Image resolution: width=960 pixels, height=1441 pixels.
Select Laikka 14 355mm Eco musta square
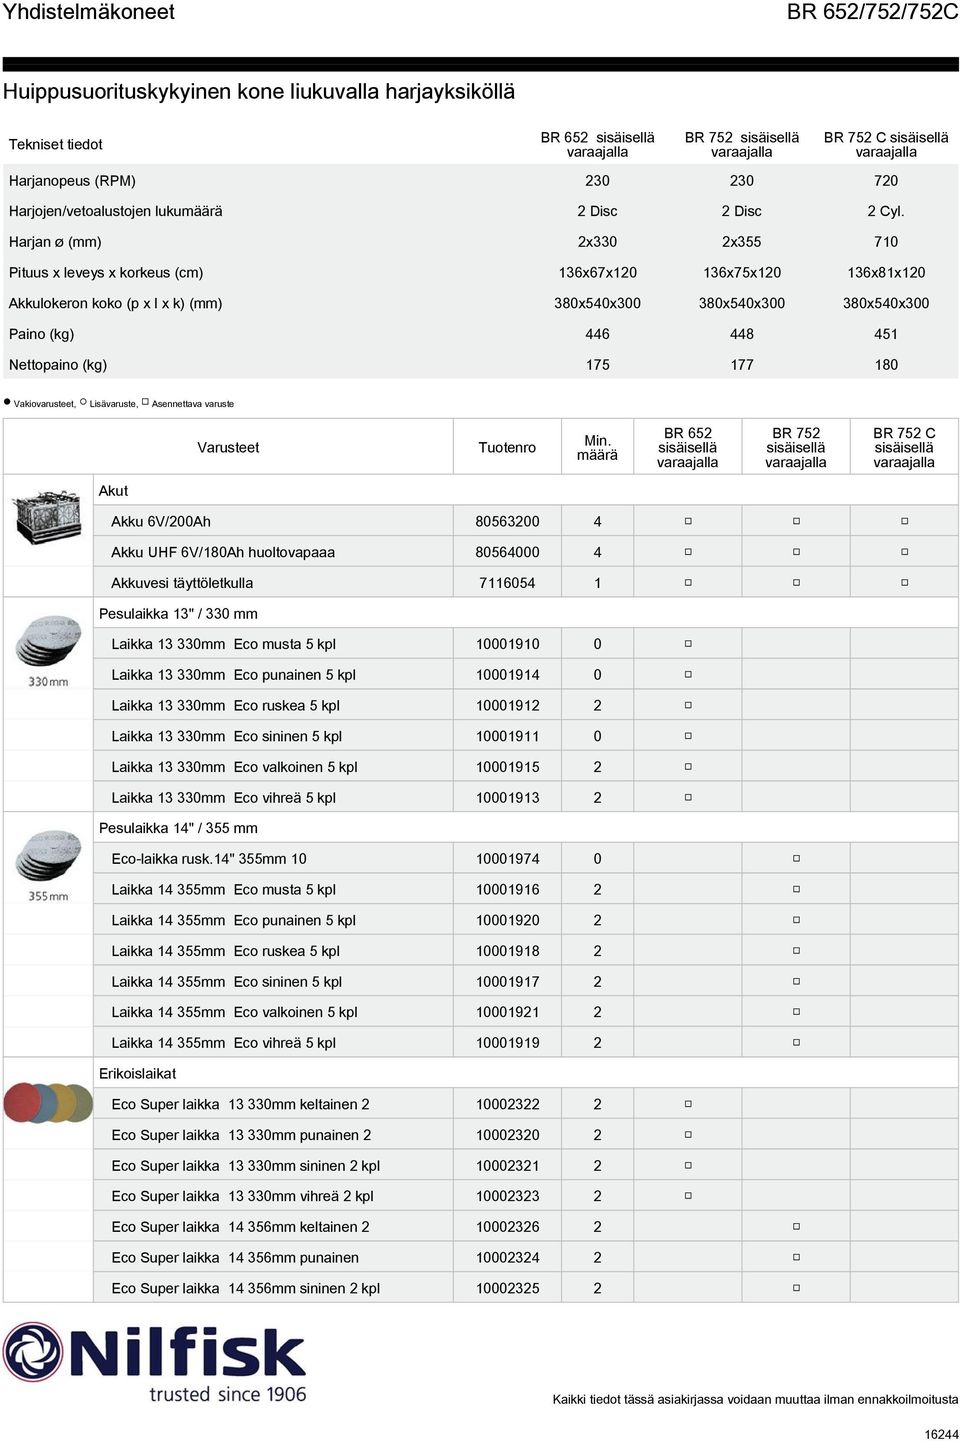(x=796, y=890)
